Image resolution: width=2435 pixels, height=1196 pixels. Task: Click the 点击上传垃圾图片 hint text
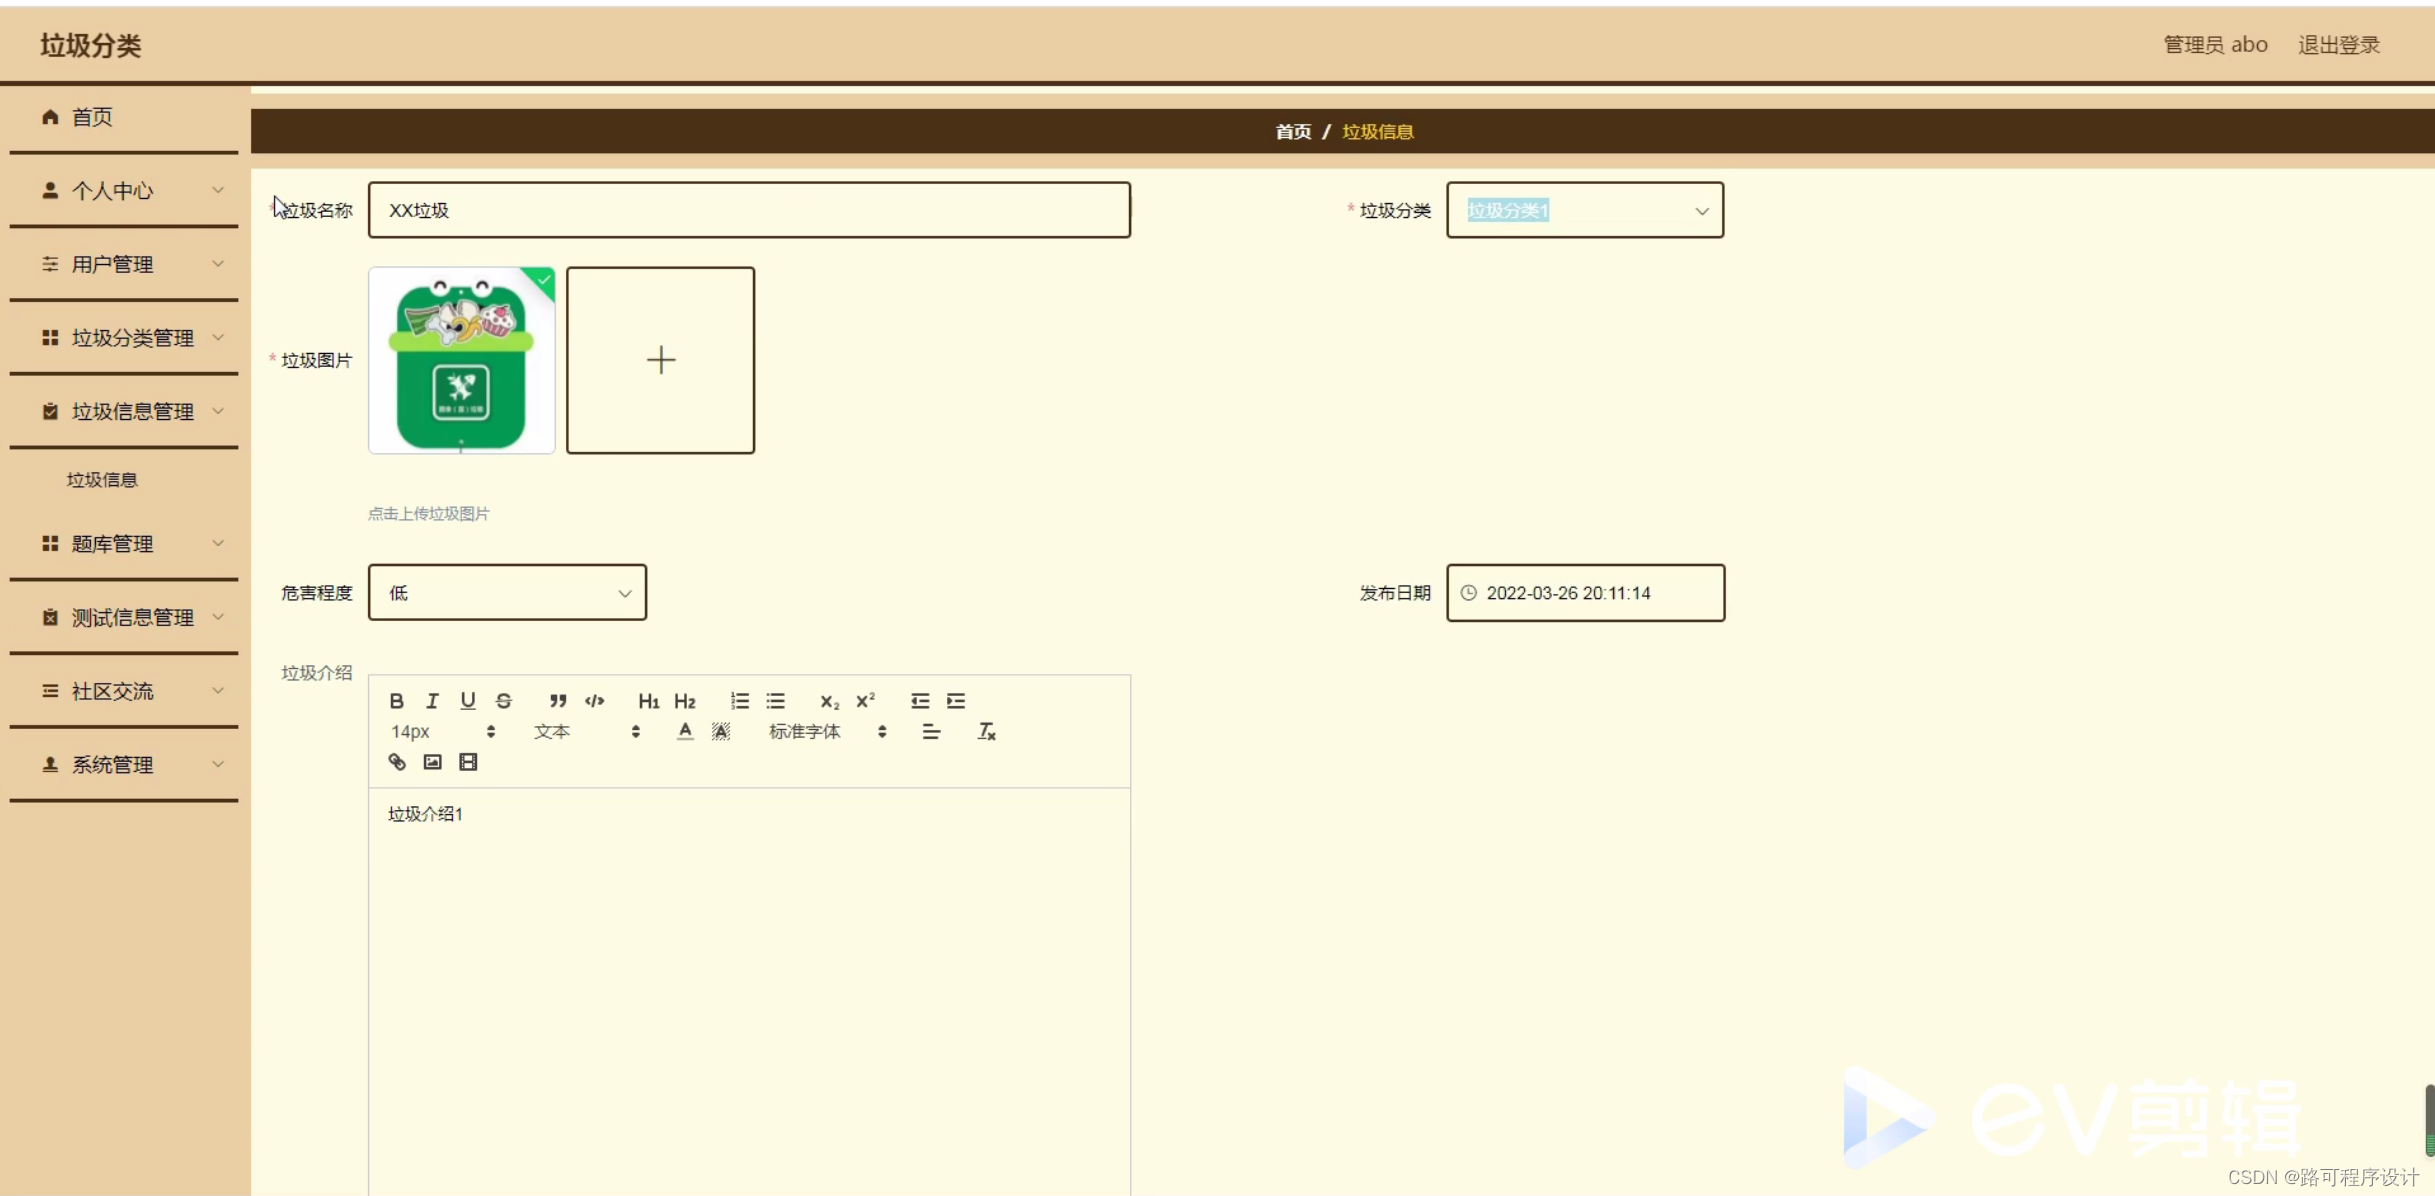[x=429, y=514]
